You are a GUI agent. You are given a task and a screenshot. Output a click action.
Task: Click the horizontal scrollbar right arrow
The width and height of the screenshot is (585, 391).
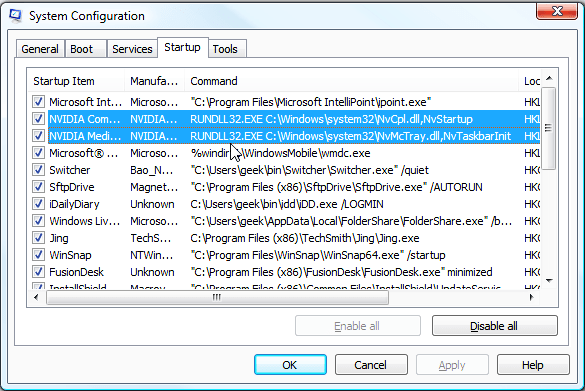[x=532, y=297]
